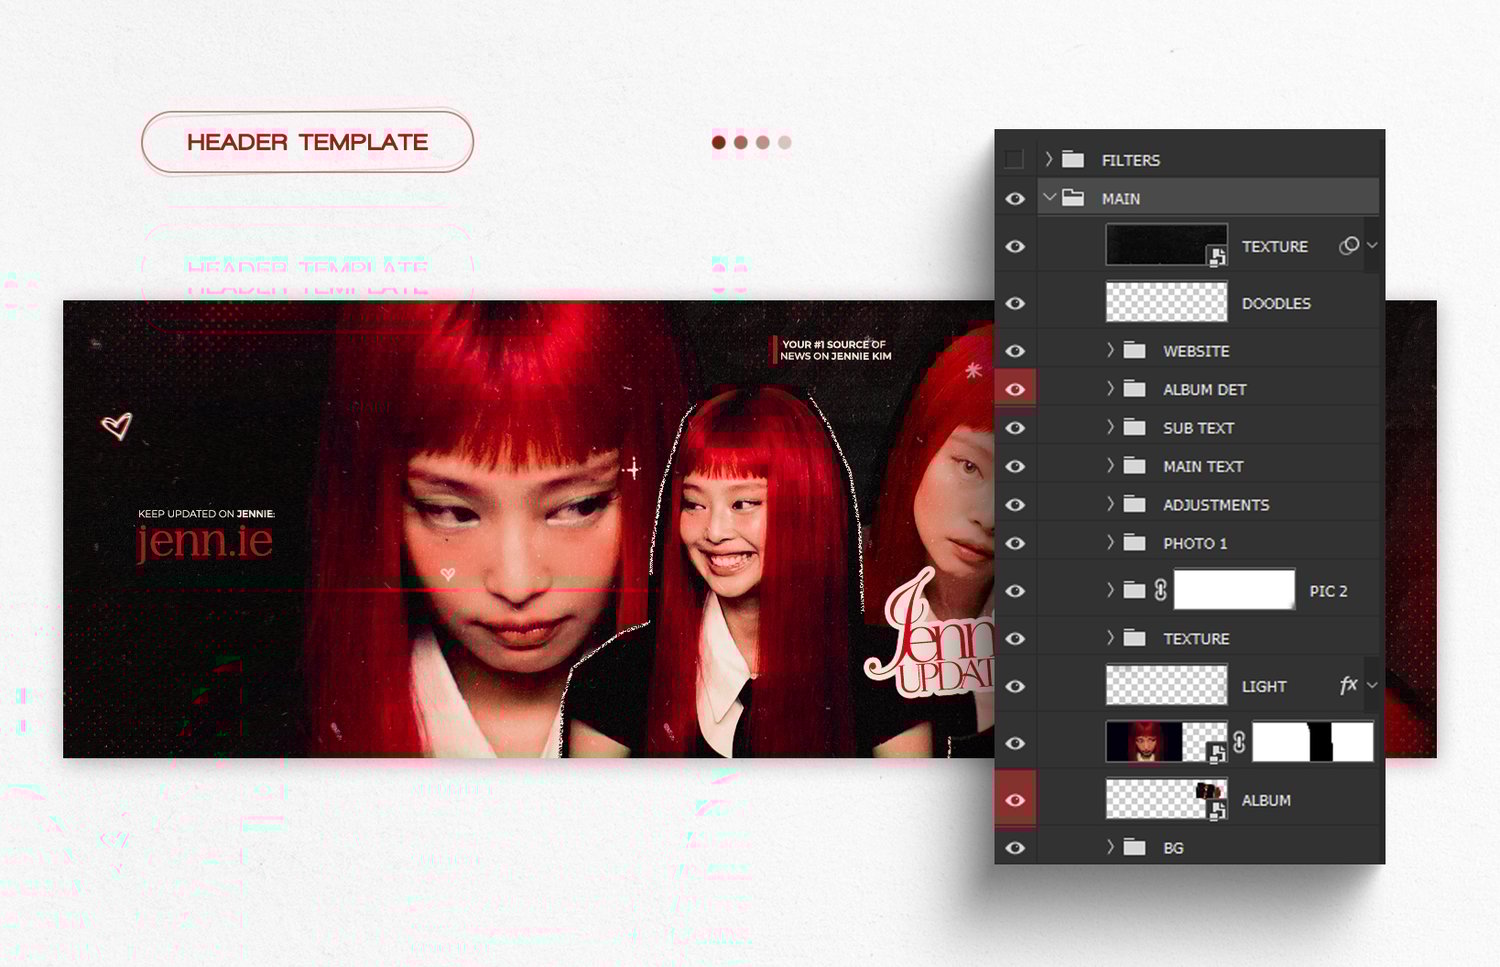Select the ADJUSTMENTS group name
The image size is (1500, 967).
click(x=1216, y=505)
